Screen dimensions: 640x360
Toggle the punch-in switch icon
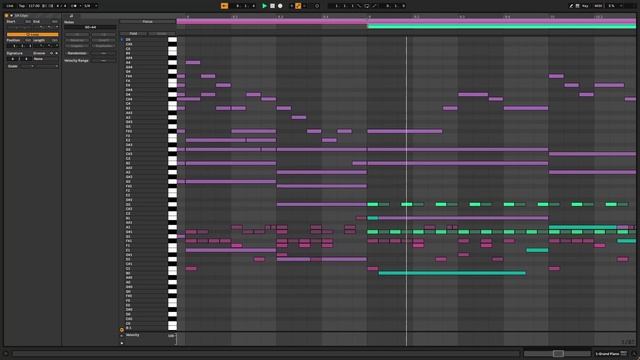coord(359,6)
